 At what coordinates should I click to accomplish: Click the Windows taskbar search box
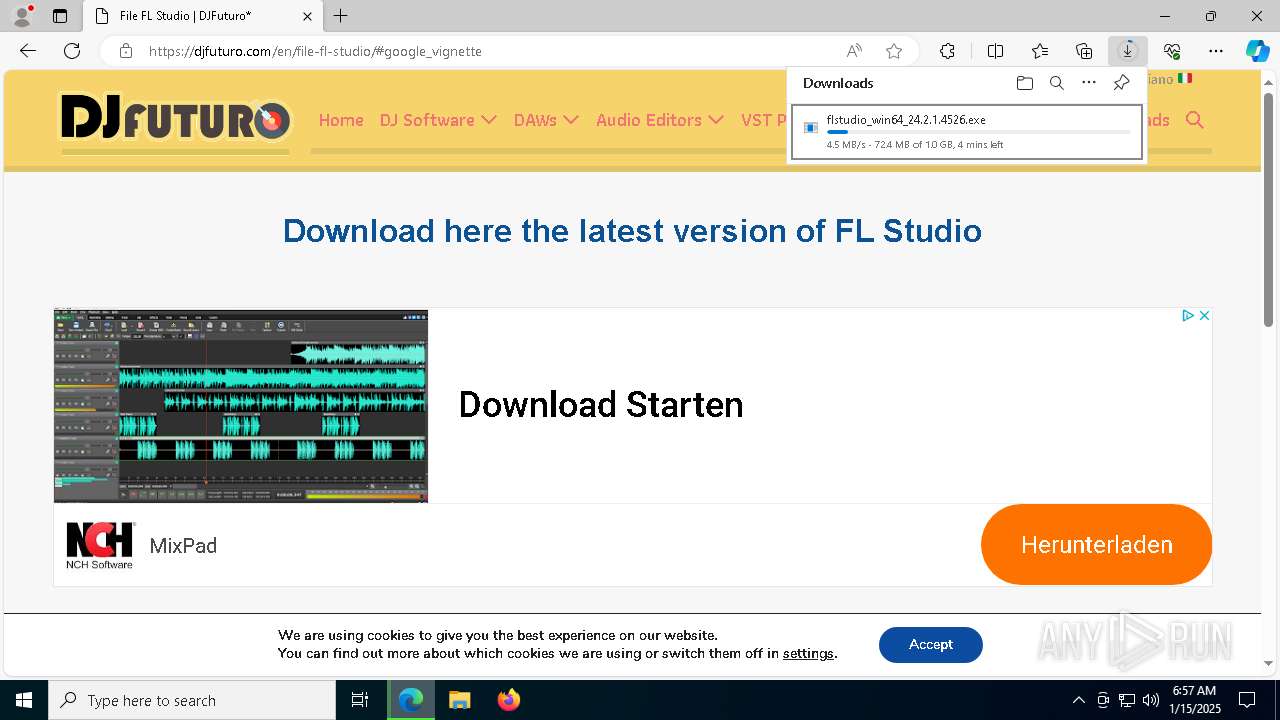pyautogui.click(x=192, y=700)
